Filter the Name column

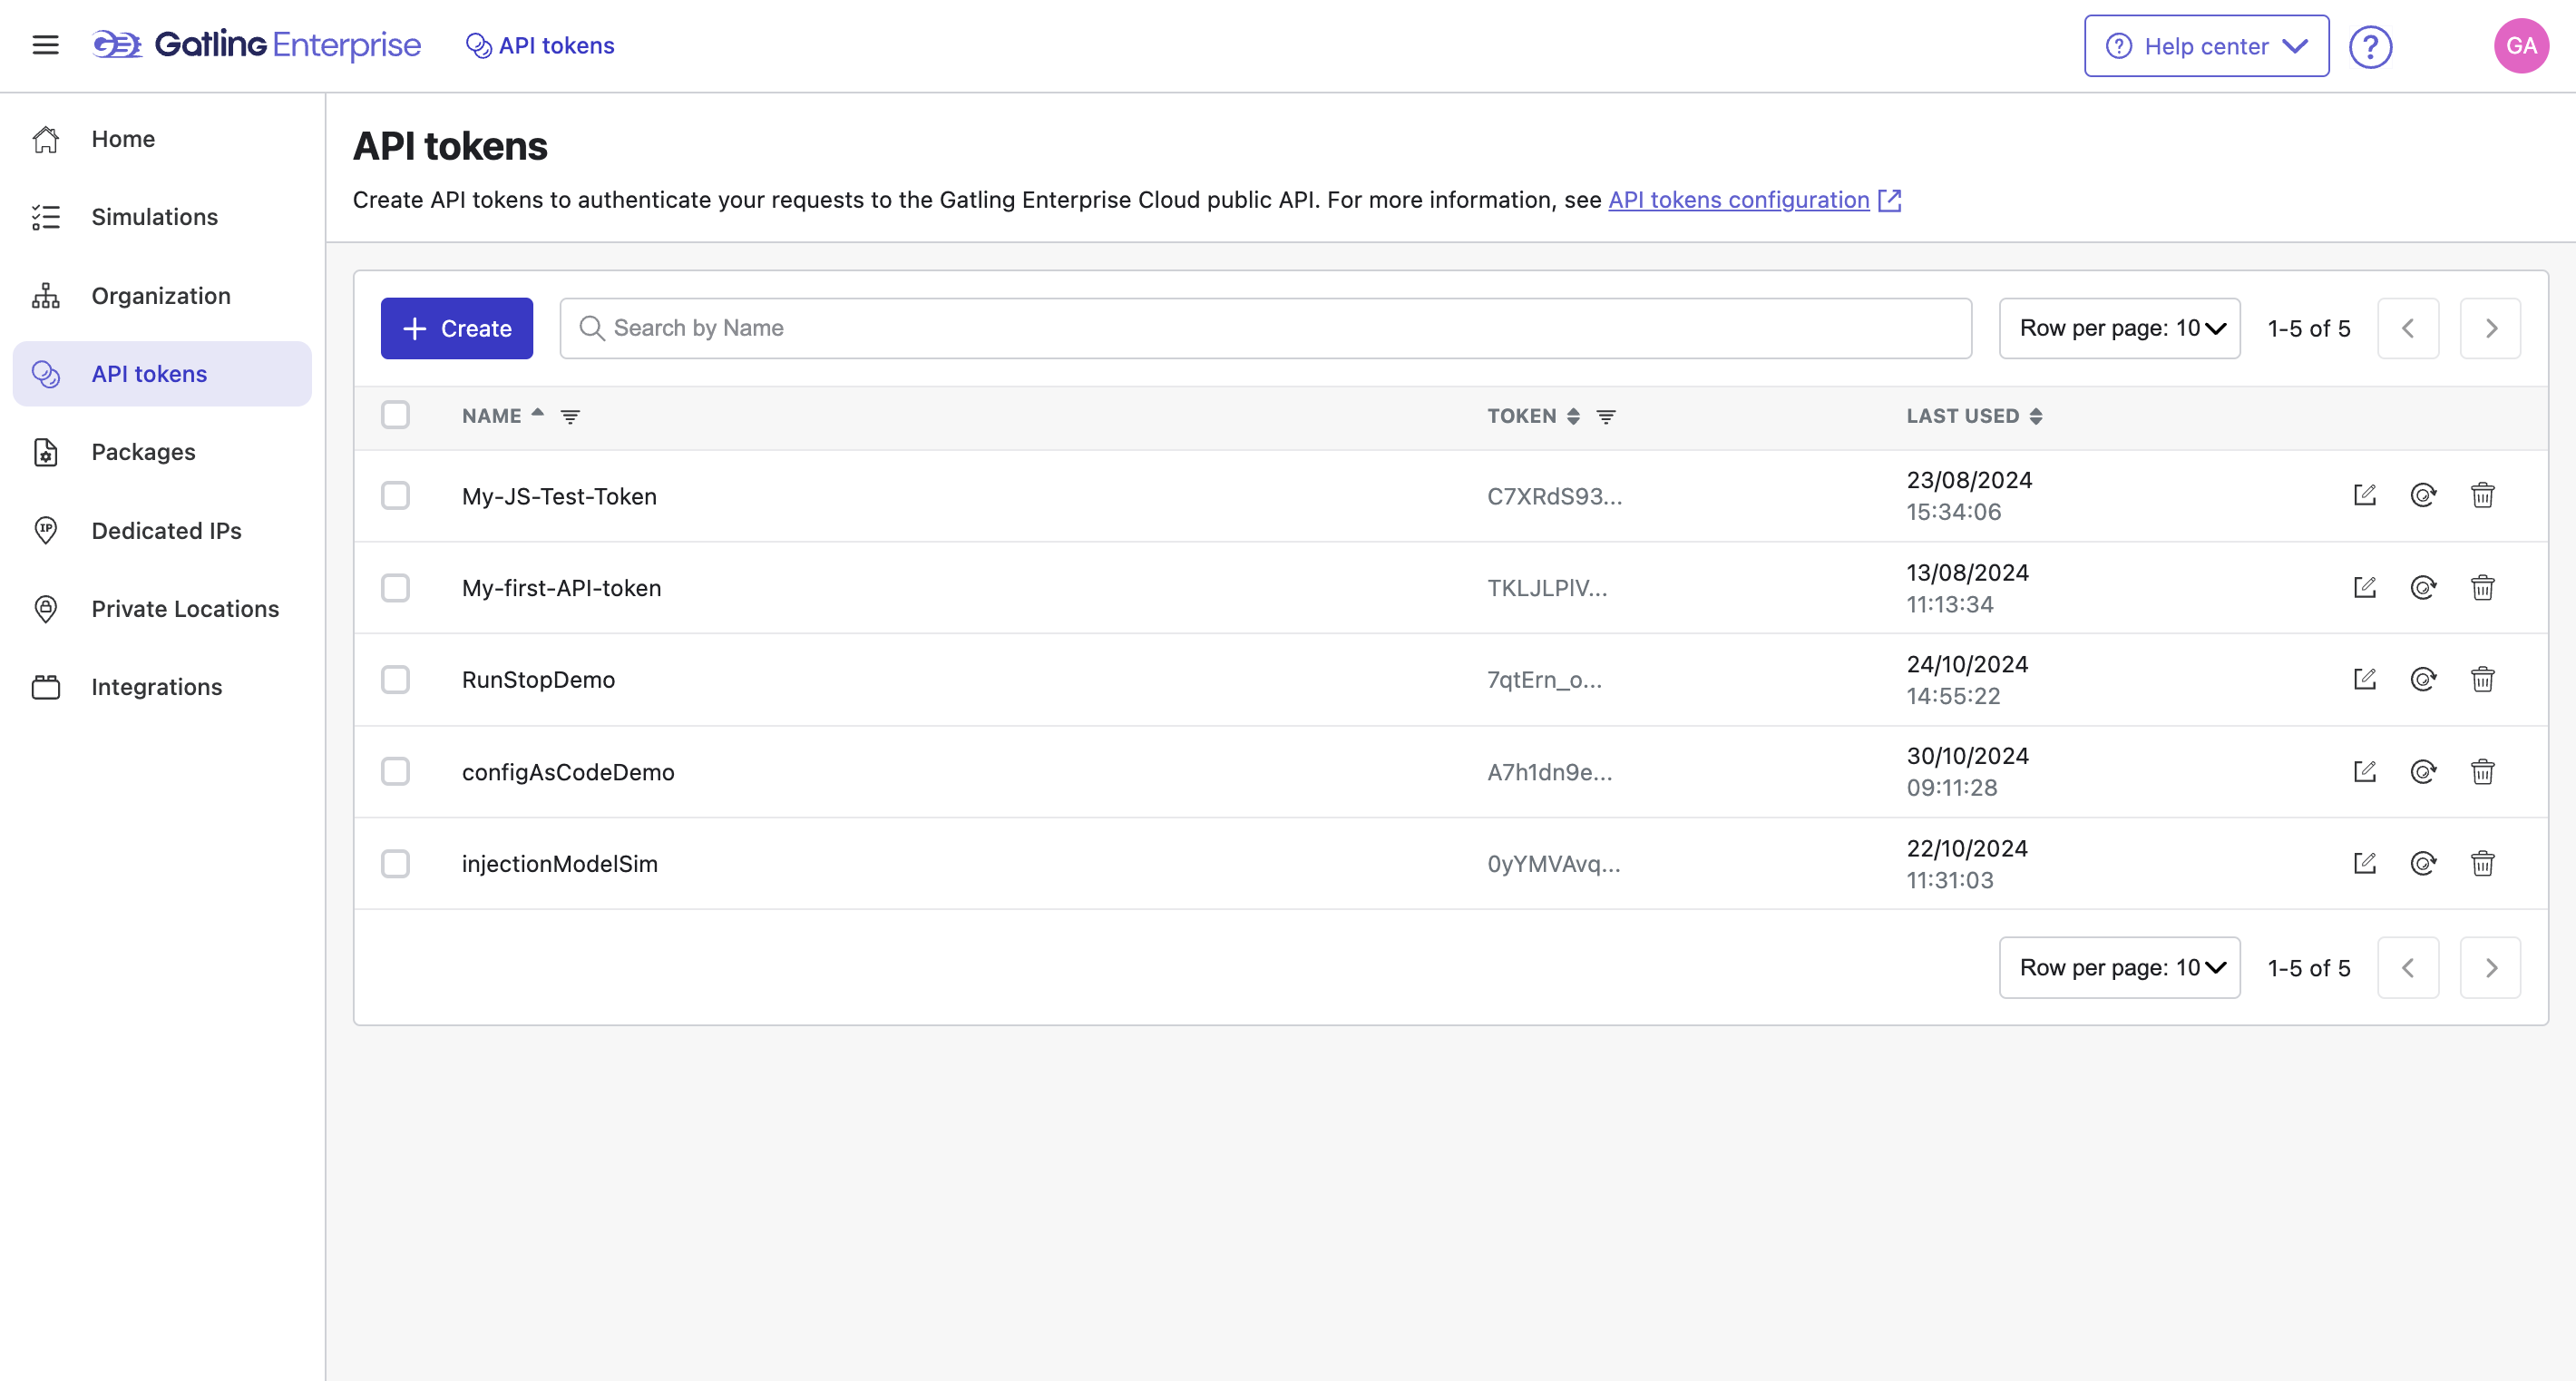click(x=570, y=417)
